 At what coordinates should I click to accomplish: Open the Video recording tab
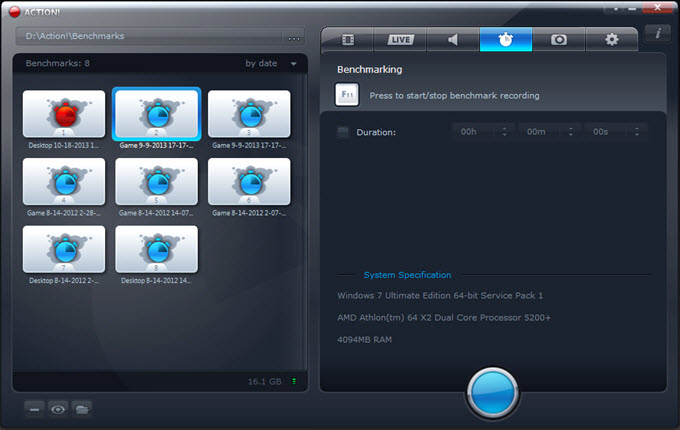(347, 40)
